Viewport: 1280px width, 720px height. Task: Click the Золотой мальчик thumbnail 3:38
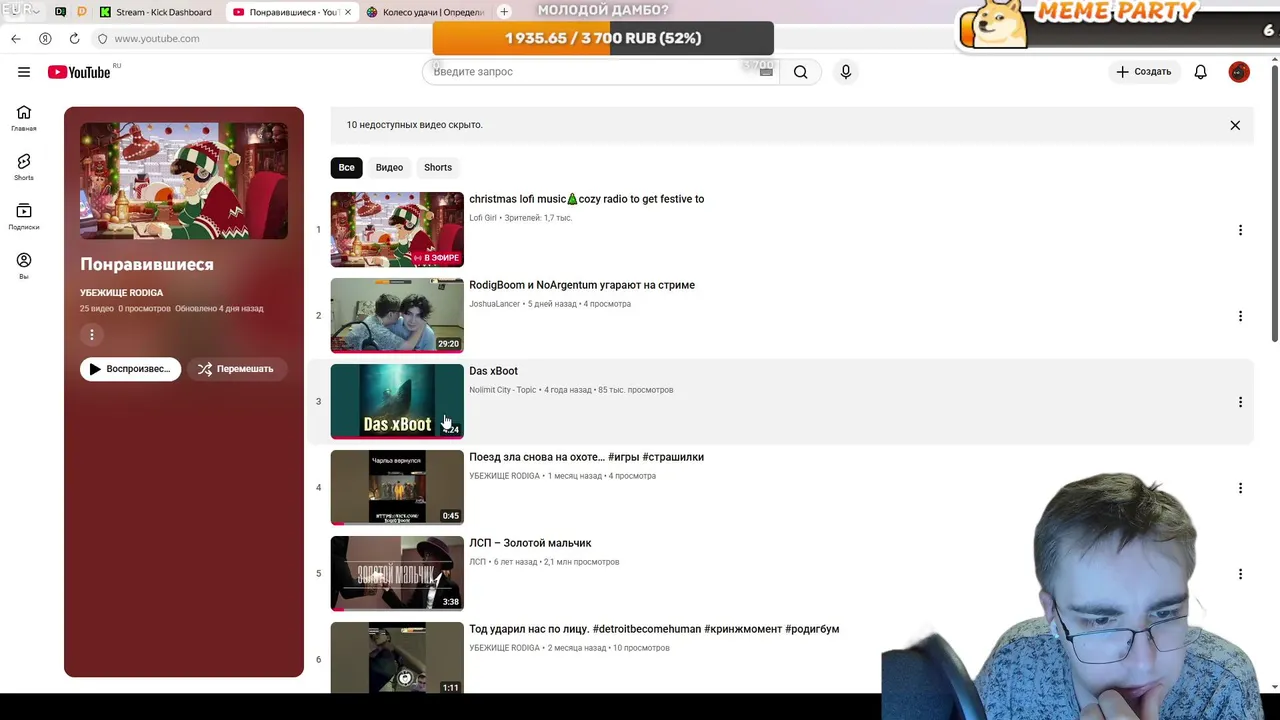397,574
